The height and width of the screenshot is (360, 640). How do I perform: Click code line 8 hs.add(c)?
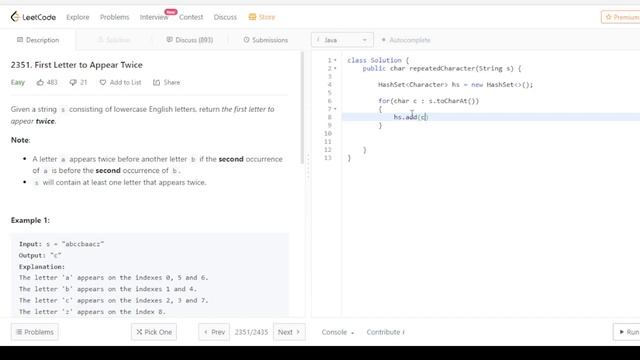point(411,117)
